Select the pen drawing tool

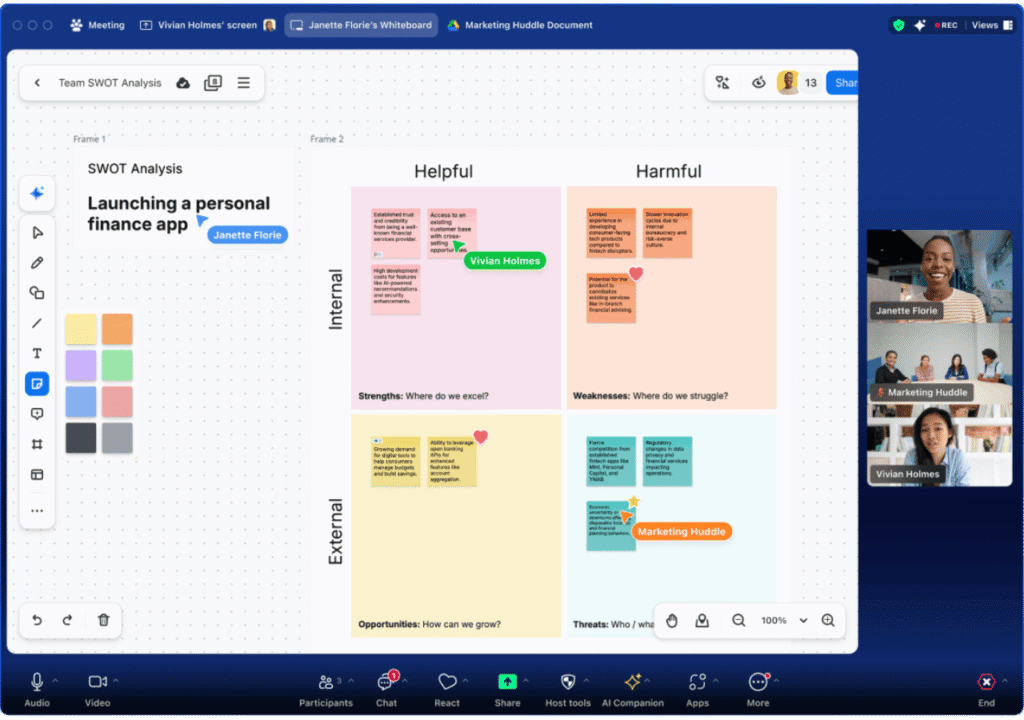[37, 263]
